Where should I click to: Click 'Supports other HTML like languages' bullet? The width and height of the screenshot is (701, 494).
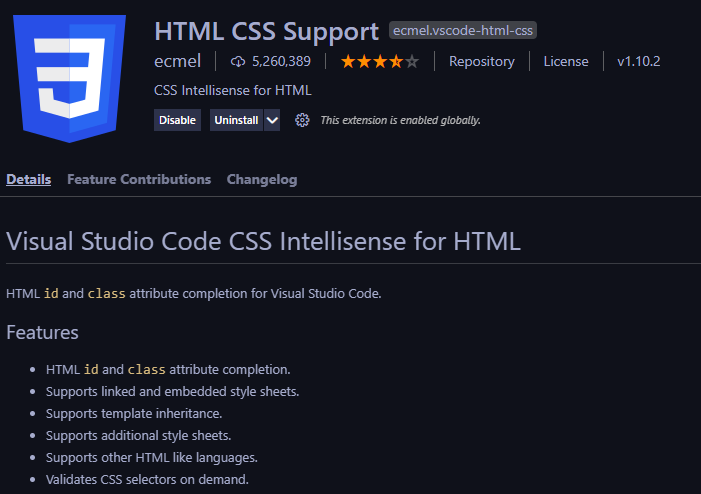click(x=152, y=458)
